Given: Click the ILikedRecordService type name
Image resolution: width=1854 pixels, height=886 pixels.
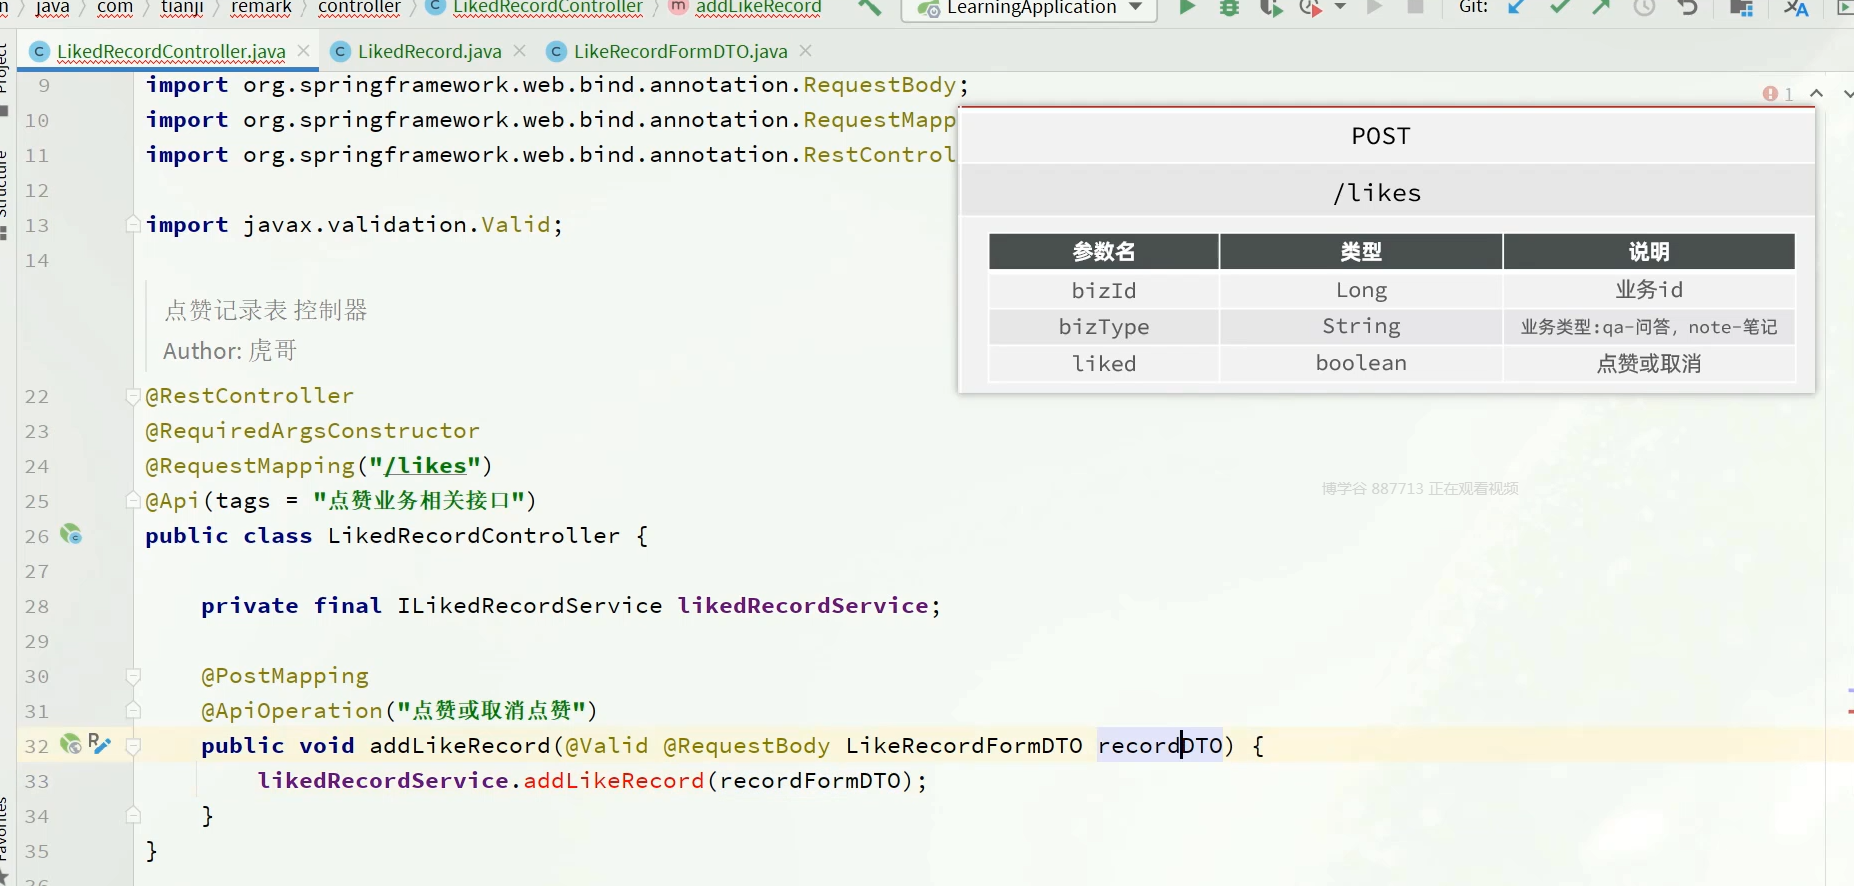Looking at the screenshot, I should [x=530, y=605].
